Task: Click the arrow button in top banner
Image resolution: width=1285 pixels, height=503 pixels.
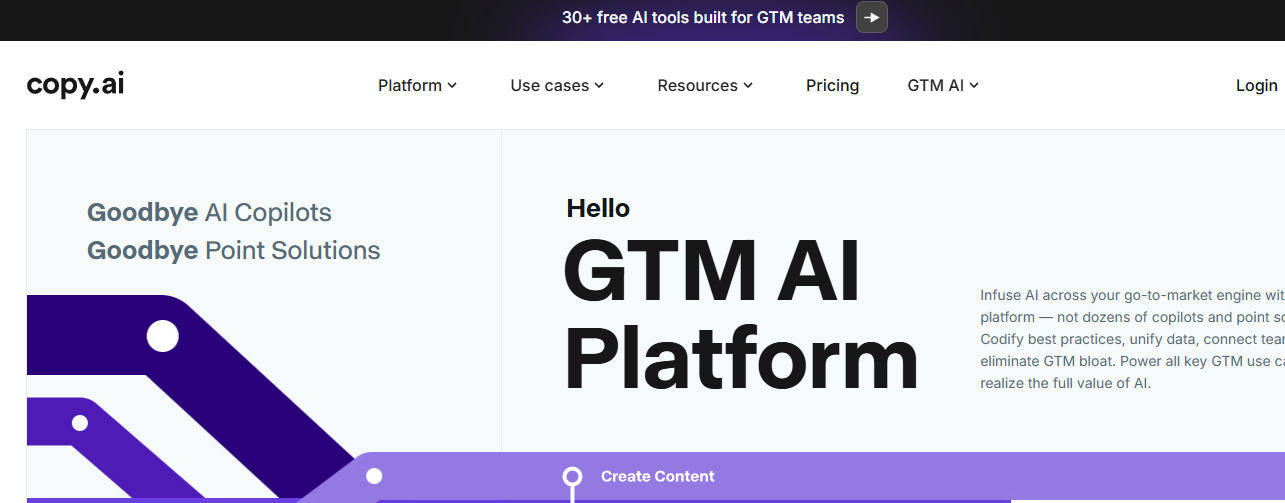Action: pyautogui.click(x=872, y=17)
